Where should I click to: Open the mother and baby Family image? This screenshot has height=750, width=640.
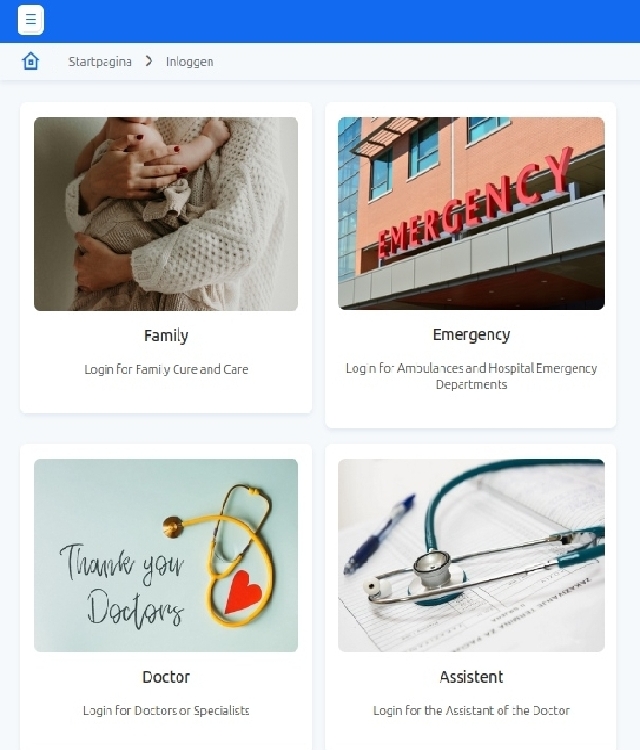(166, 214)
